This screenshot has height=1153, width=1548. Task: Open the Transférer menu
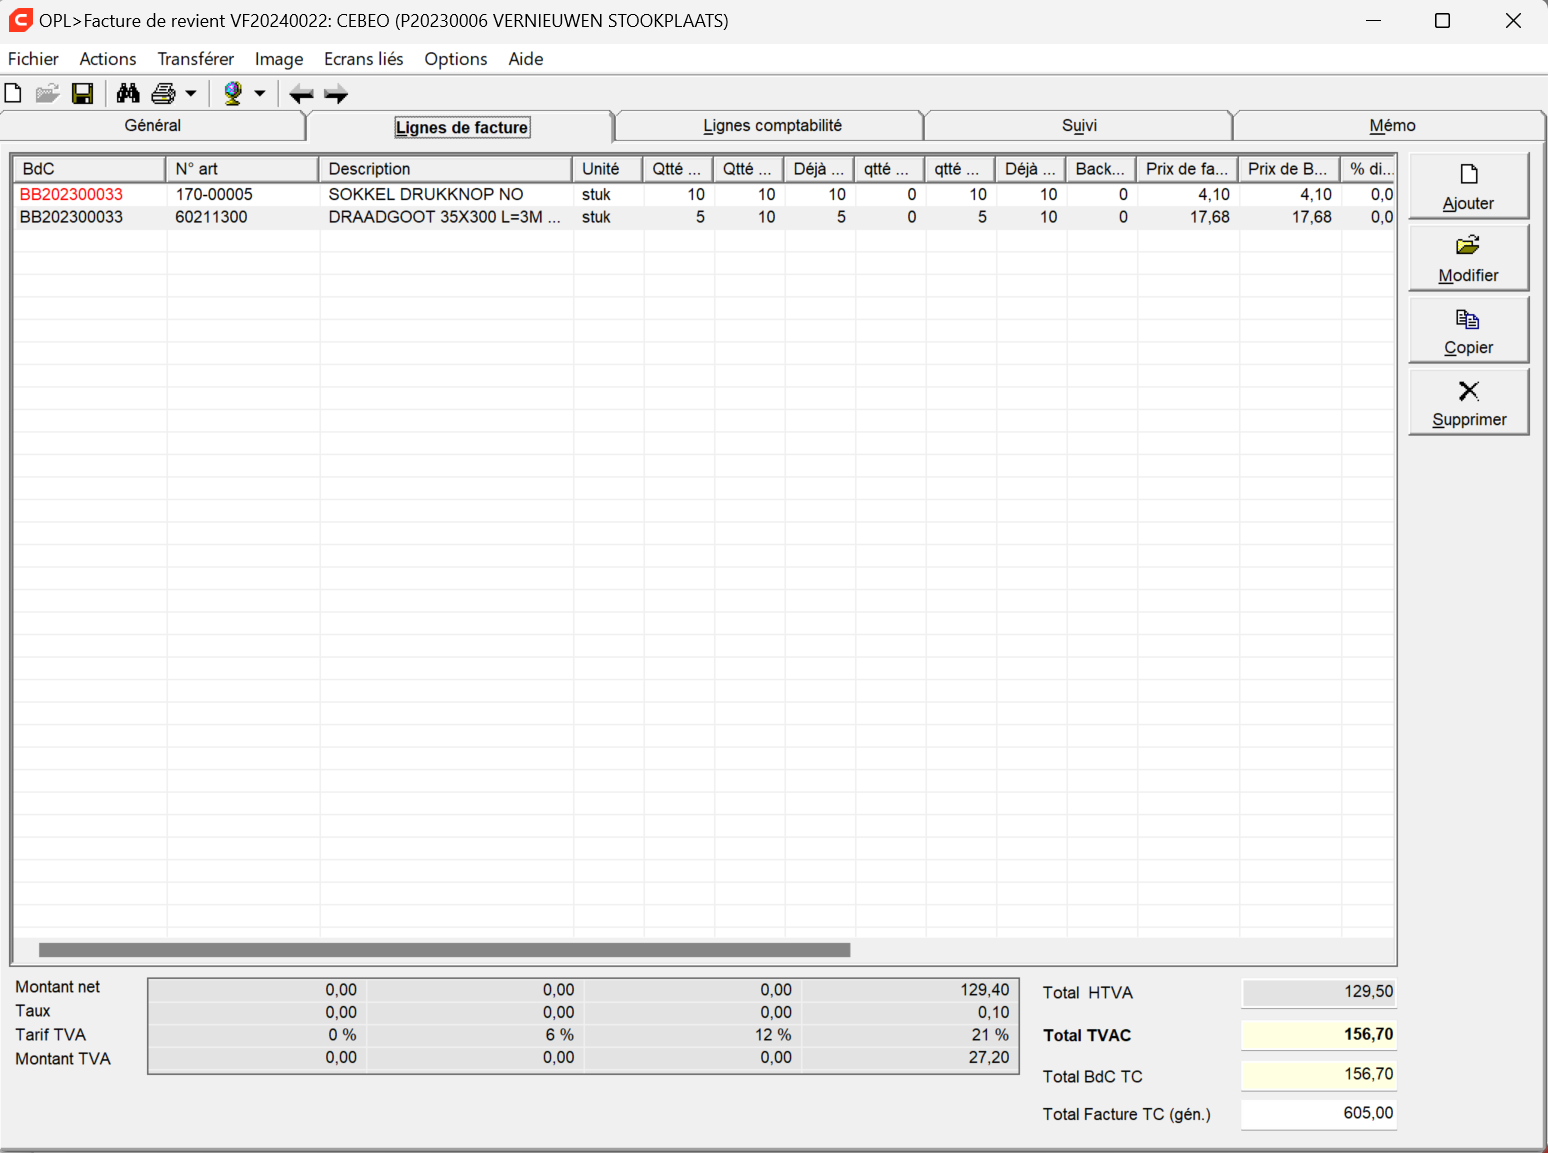[x=196, y=59]
